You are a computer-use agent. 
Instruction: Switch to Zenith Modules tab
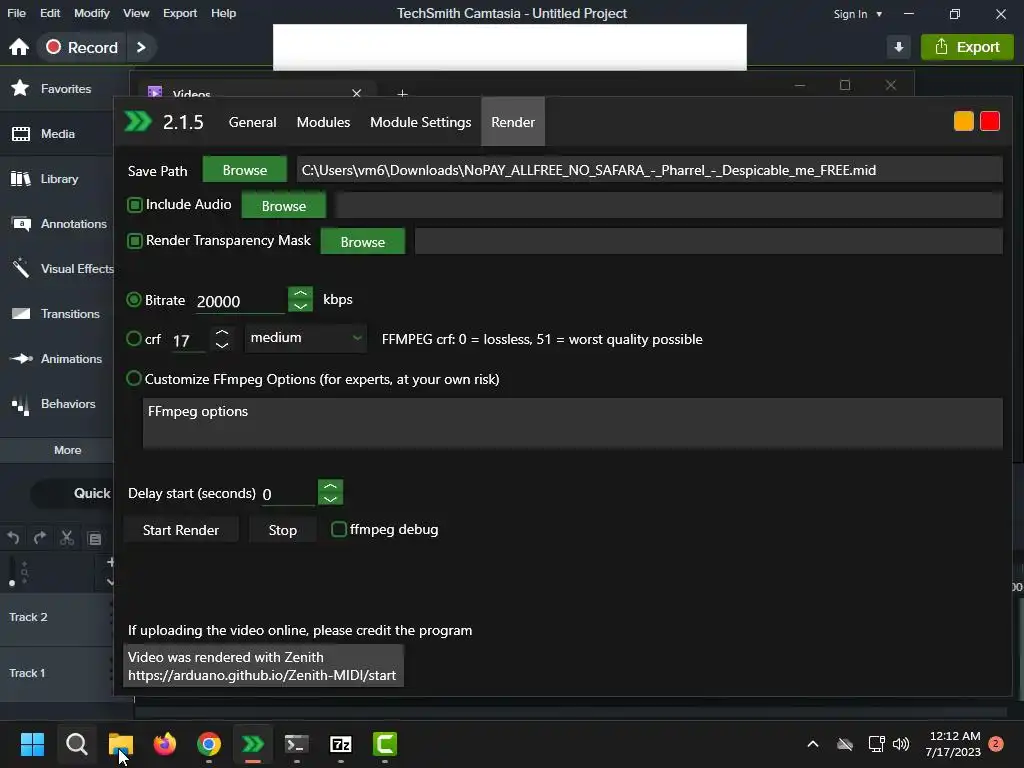tap(323, 122)
